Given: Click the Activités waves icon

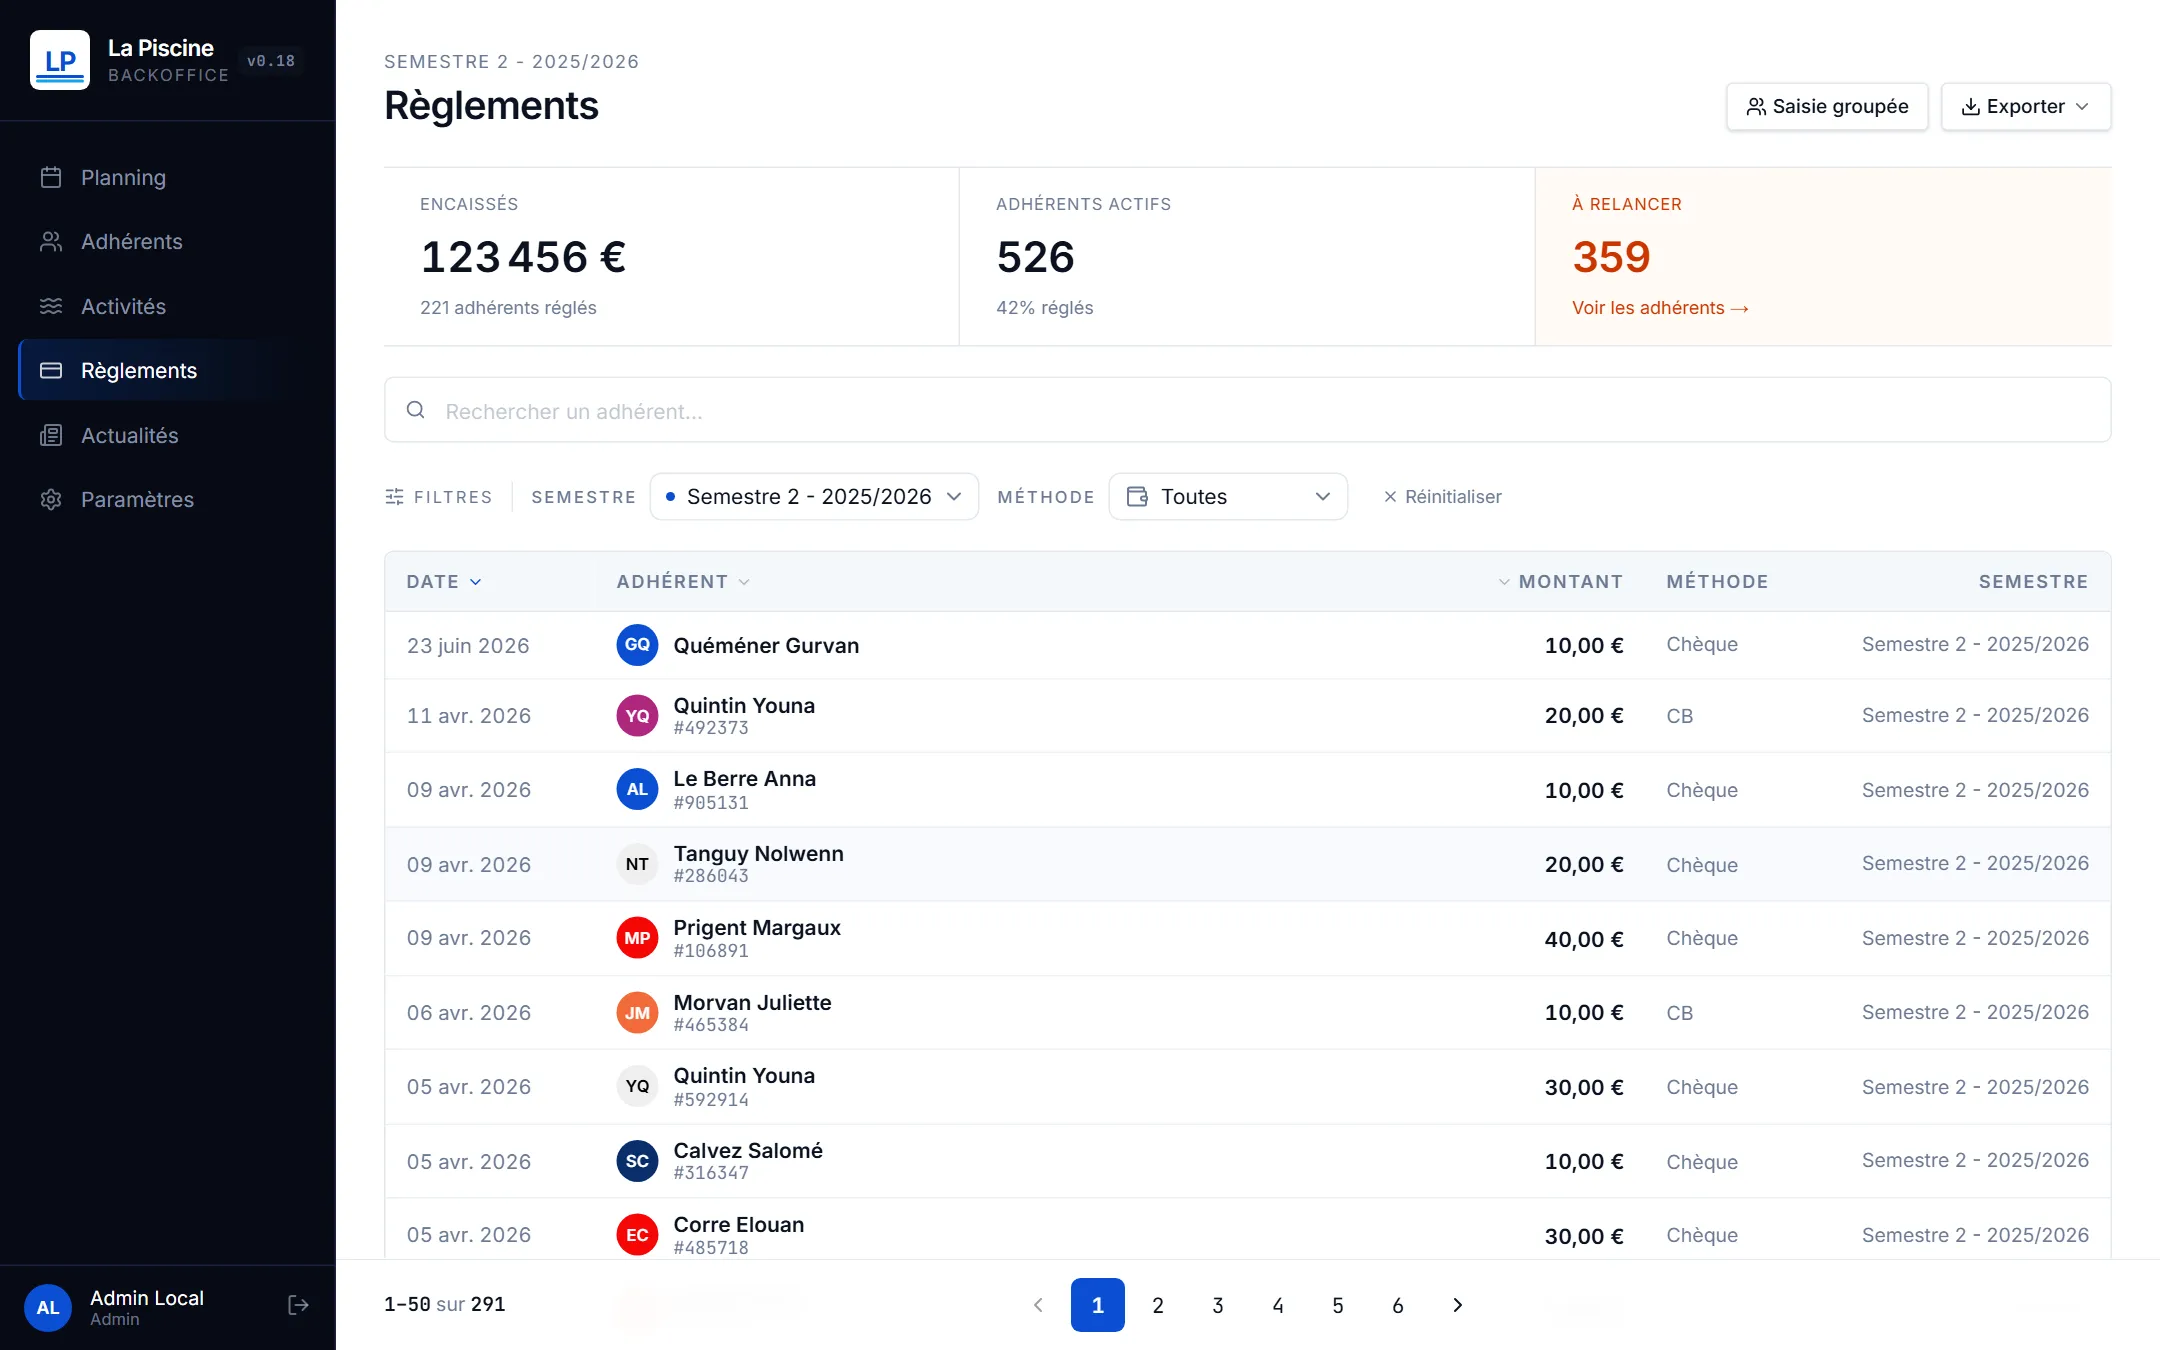Looking at the screenshot, I should pos(51,306).
